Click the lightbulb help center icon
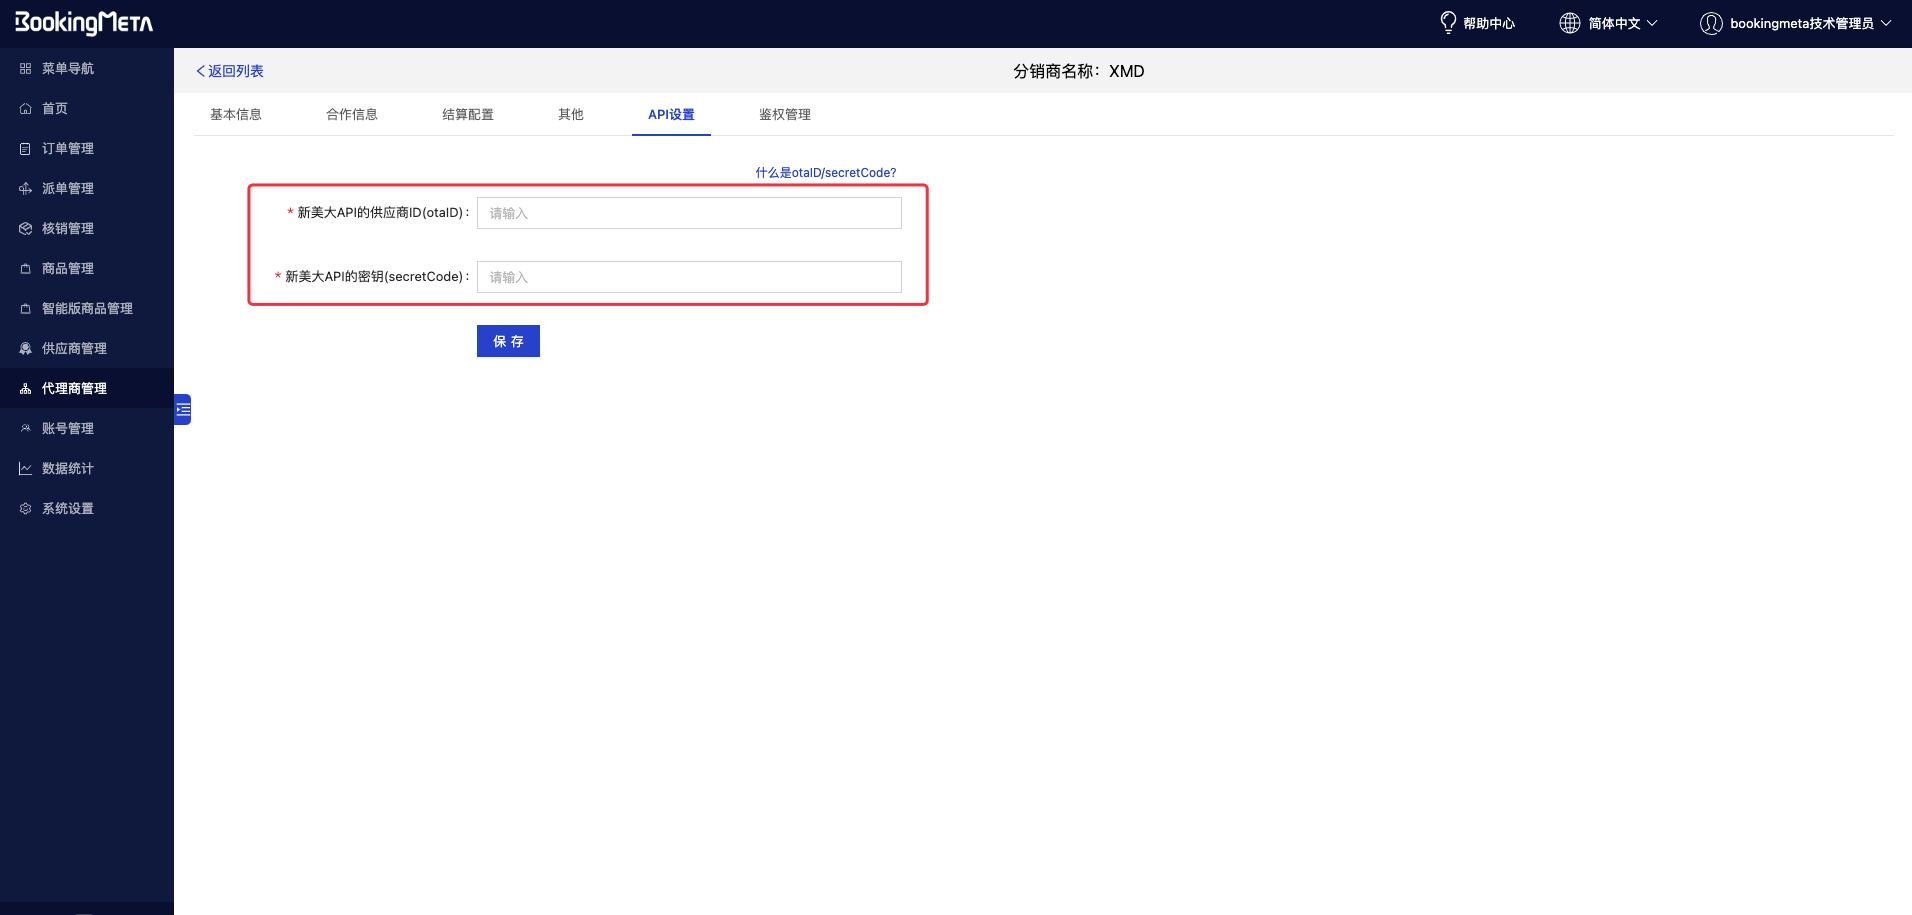 click(1447, 23)
